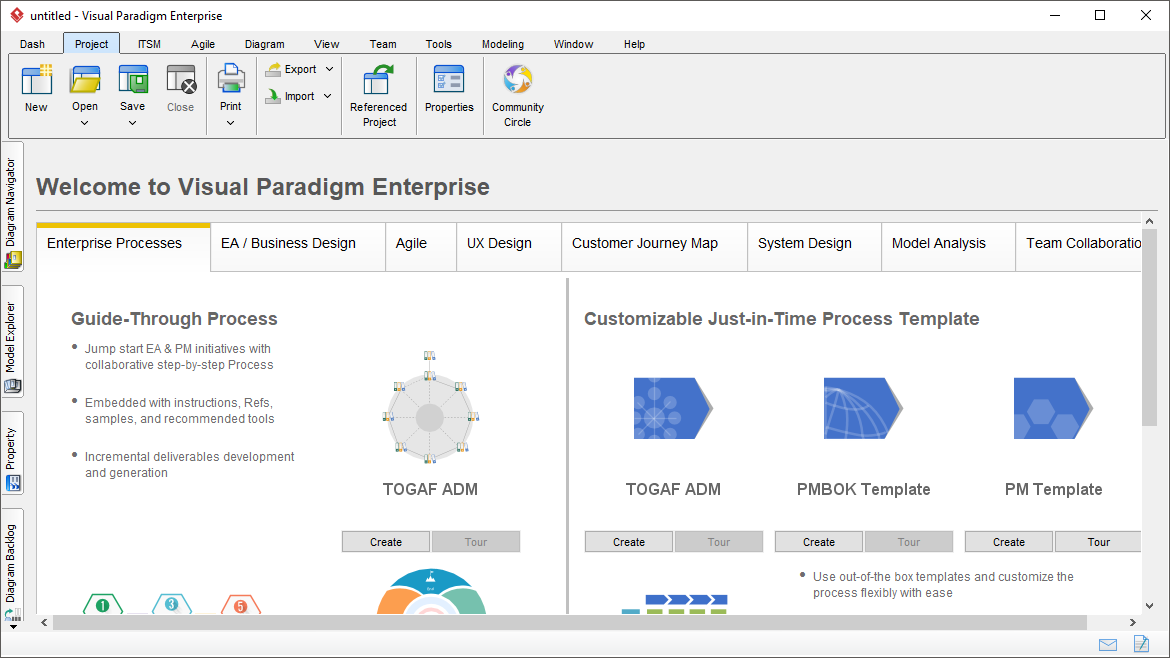Click the horizontal scrollbar right arrow

pos(1133,622)
